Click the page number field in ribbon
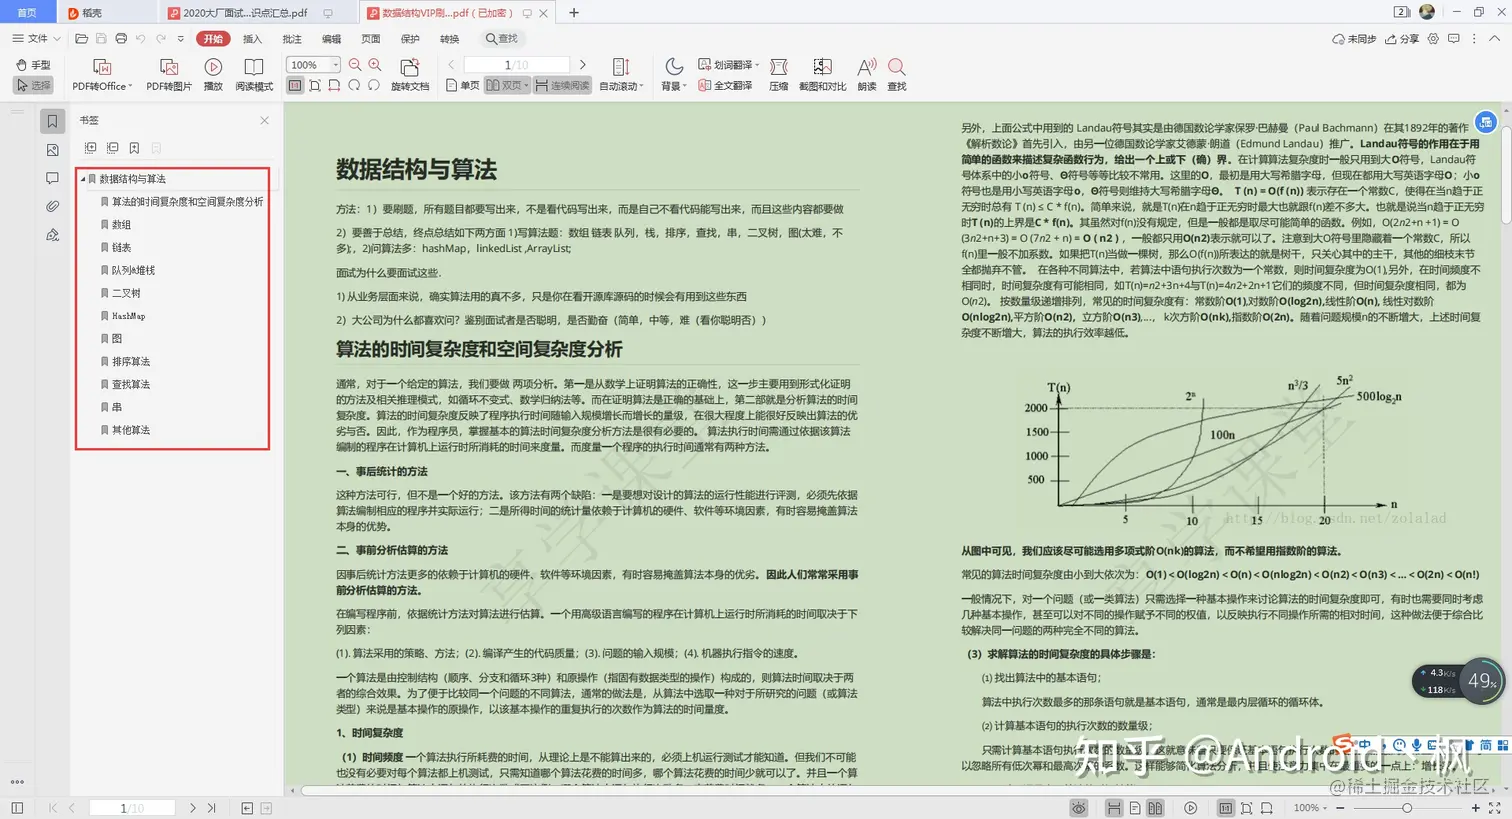1512x819 pixels. [x=516, y=65]
